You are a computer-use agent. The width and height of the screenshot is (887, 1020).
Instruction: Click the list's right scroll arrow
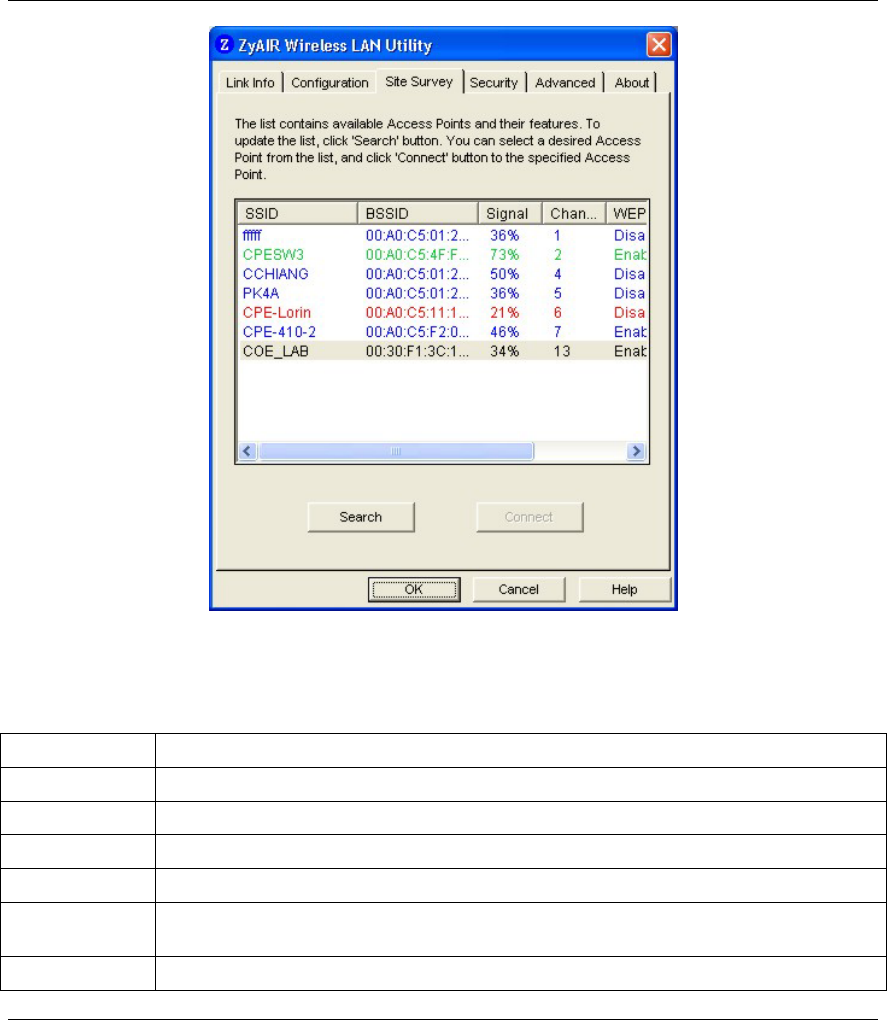[x=636, y=451]
